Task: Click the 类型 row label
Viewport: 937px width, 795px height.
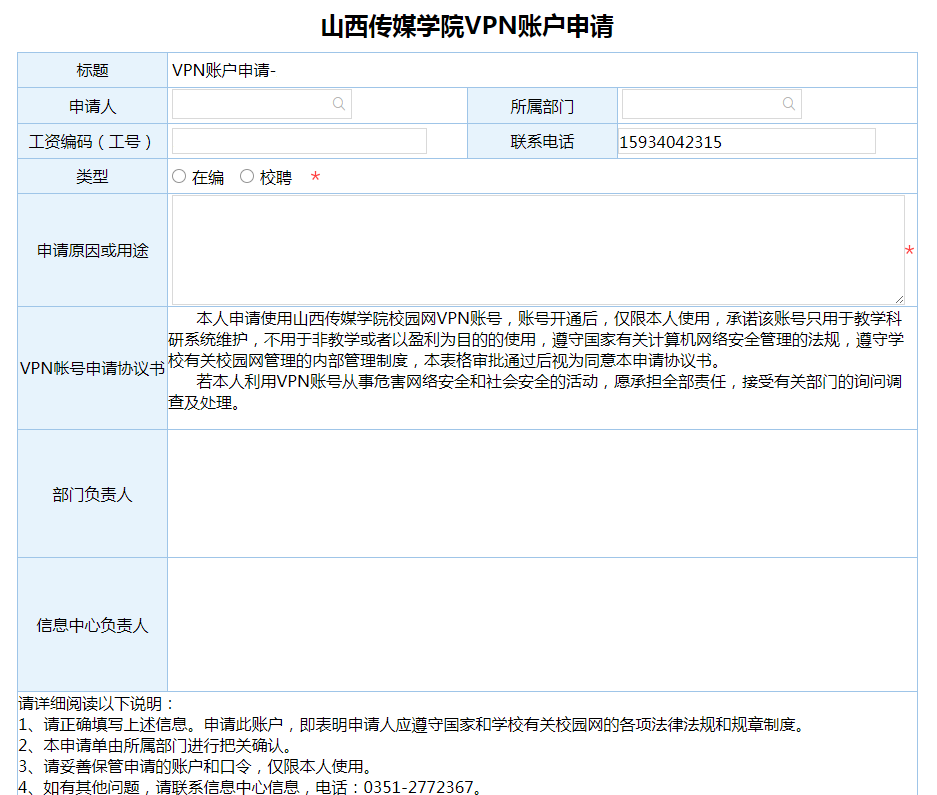Action: (92, 177)
